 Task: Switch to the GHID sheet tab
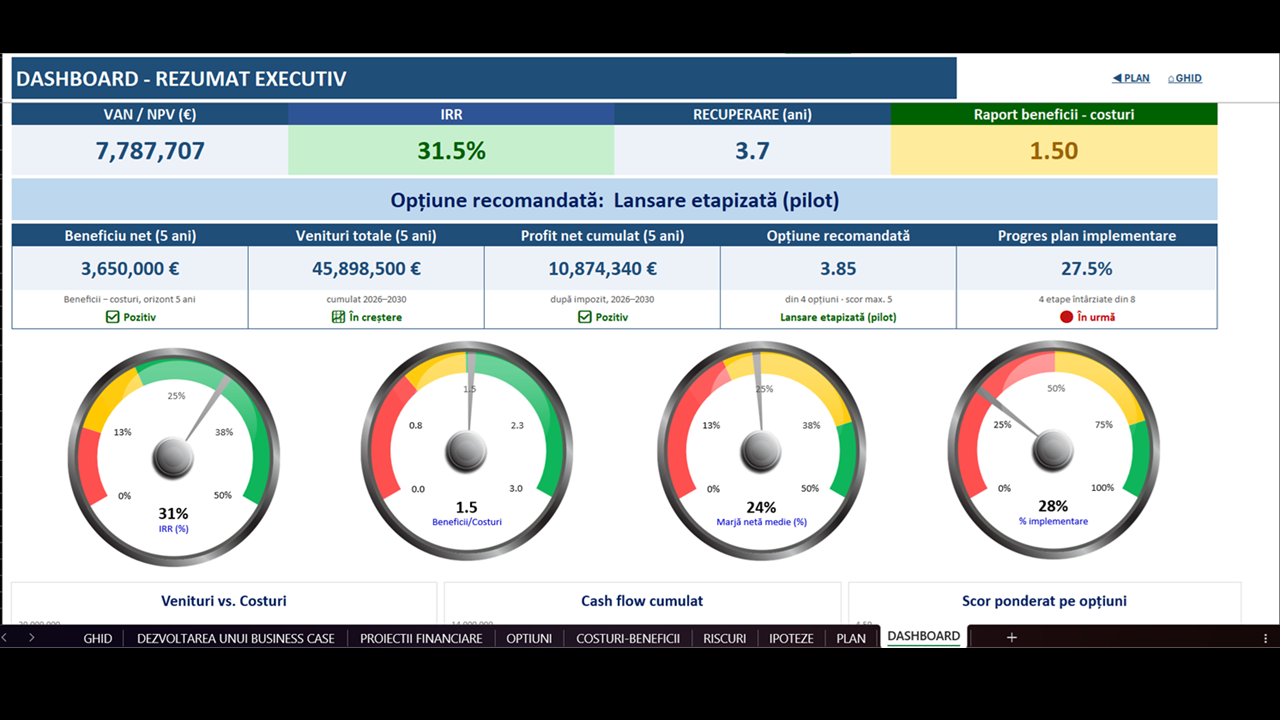tap(98, 638)
